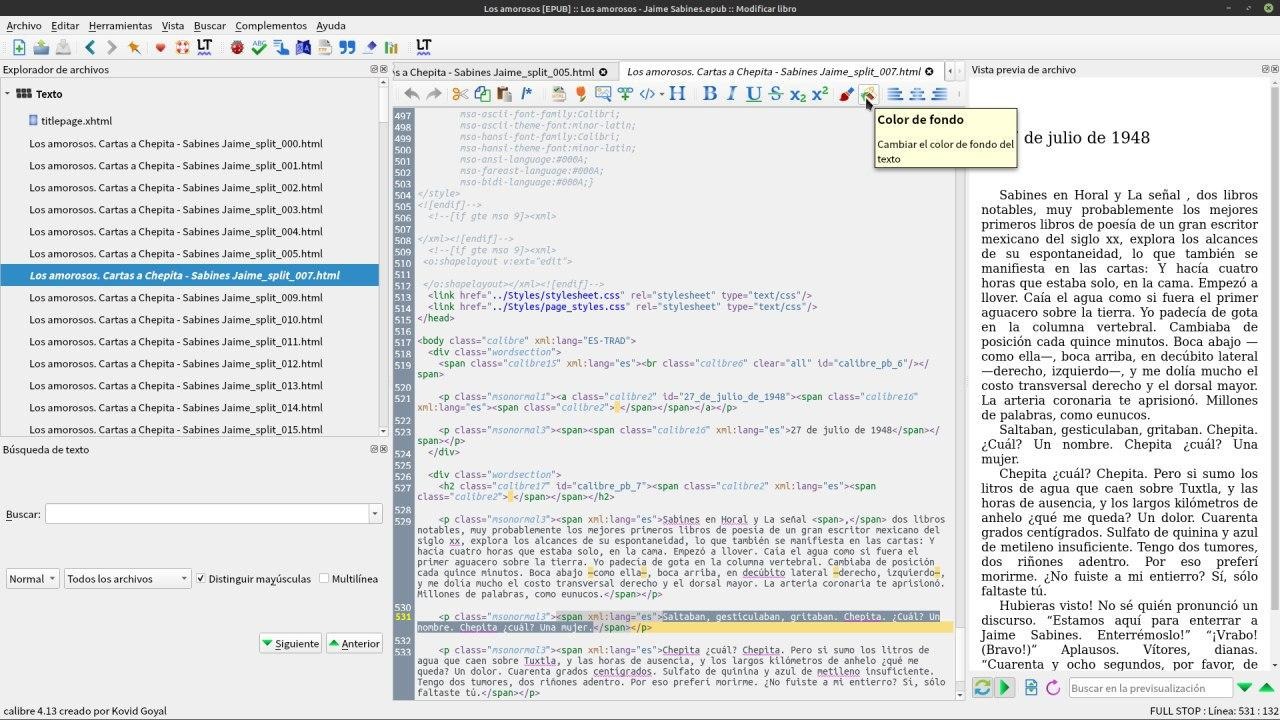
Task: Click the red paintbrush text color icon
Action: pyautogui.click(x=846, y=94)
